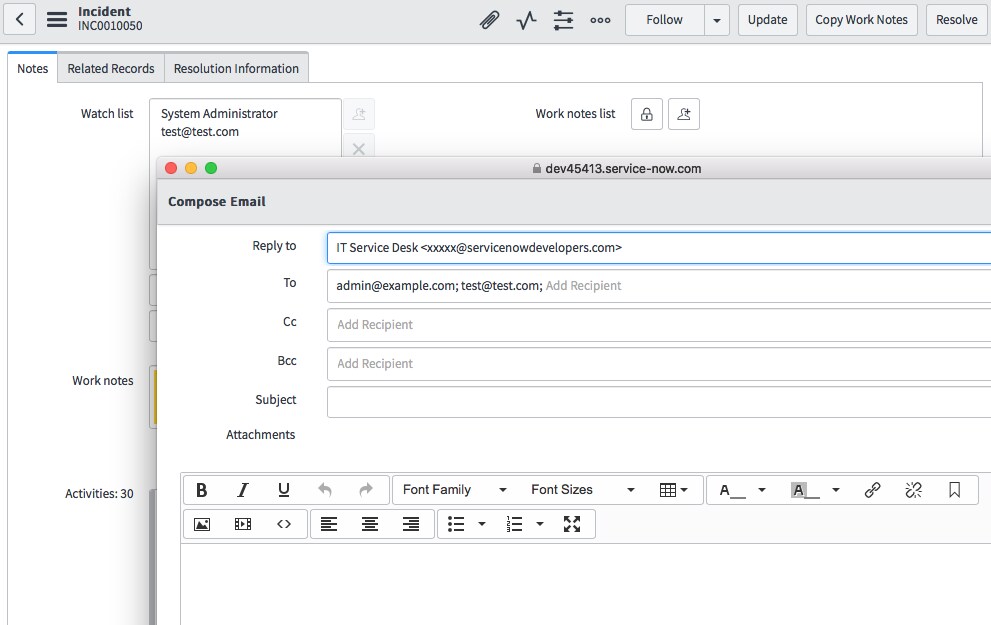Viewport: 991px width, 625px height.
Task: Insert an image into the email
Action: coord(202,524)
